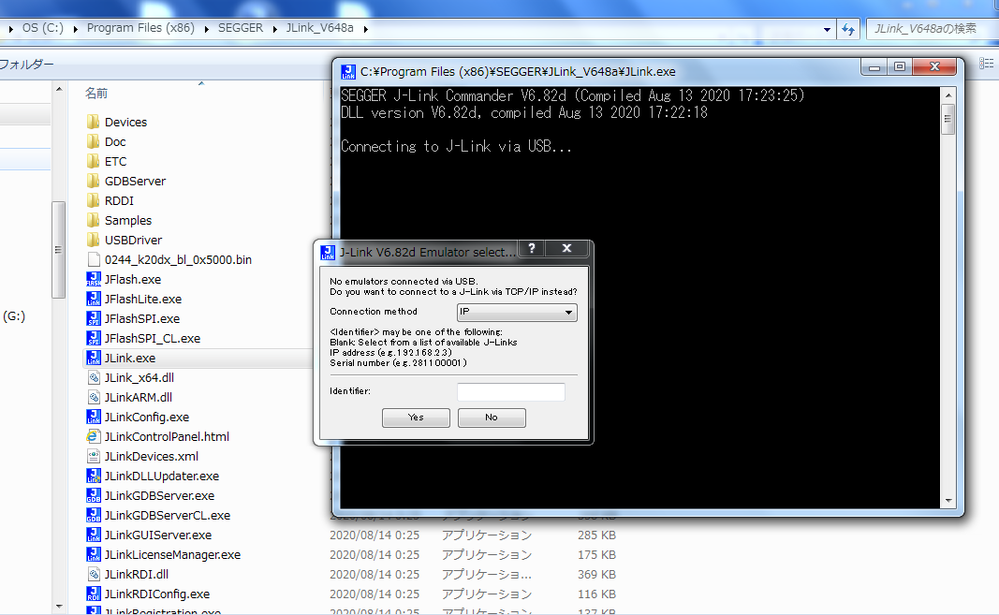The width and height of the screenshot is (999, 615).
Task: Select the JLinkRDI.dll icon
Action: pos(93,575)
